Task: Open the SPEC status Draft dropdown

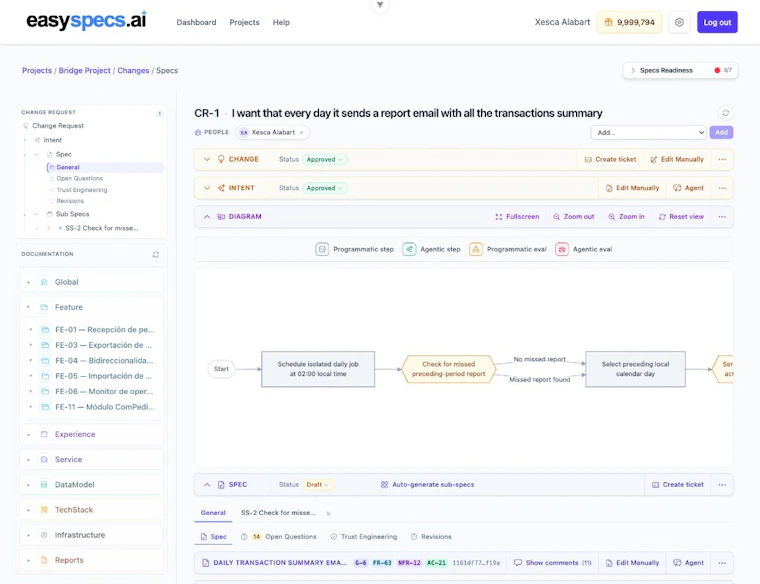Action: 318,484
